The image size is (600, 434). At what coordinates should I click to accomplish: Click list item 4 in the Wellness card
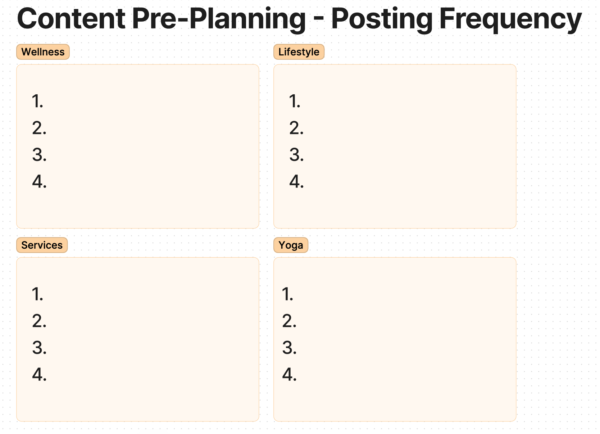coord(39,182)
